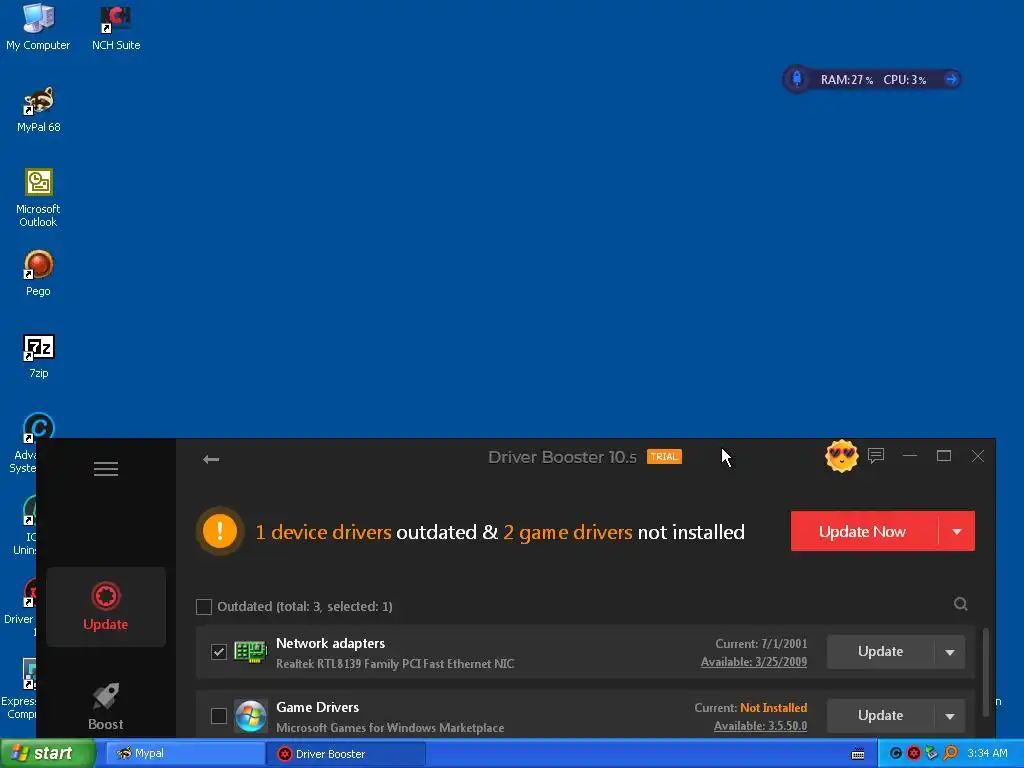The width and height of the screenshot is (1024, 768).
Task: Open the sunglasses sun emoji promo icon
Action: [841, 456]
